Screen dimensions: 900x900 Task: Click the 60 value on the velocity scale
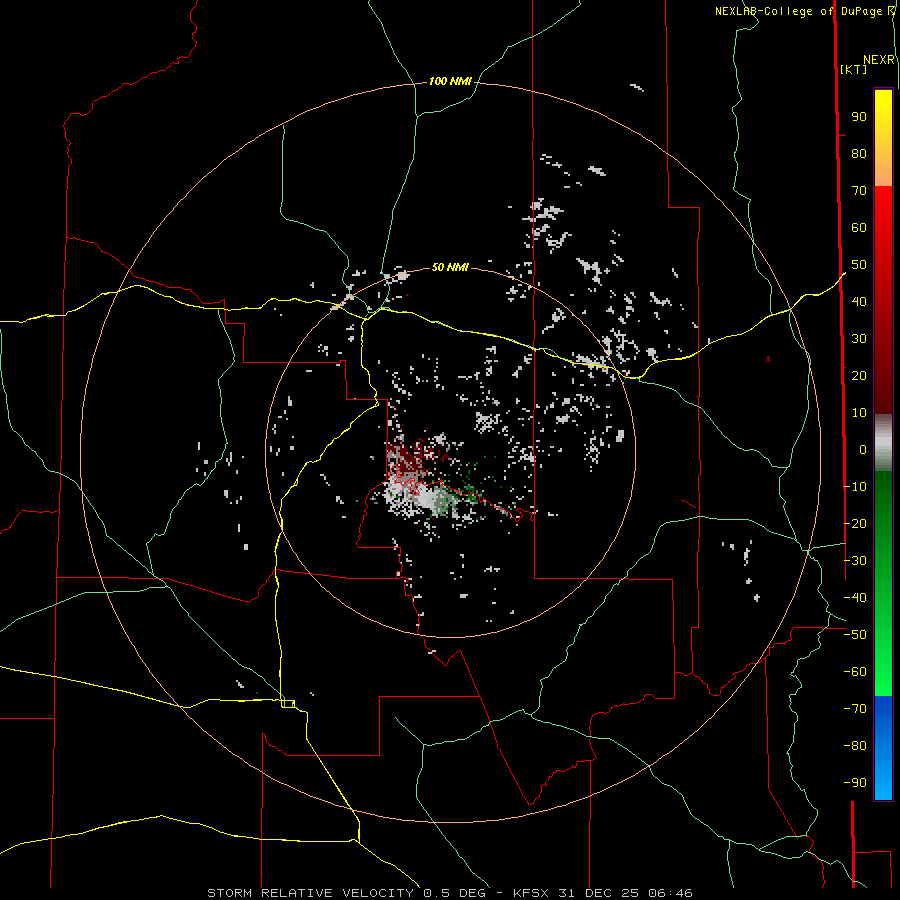[x=859, y=228]
